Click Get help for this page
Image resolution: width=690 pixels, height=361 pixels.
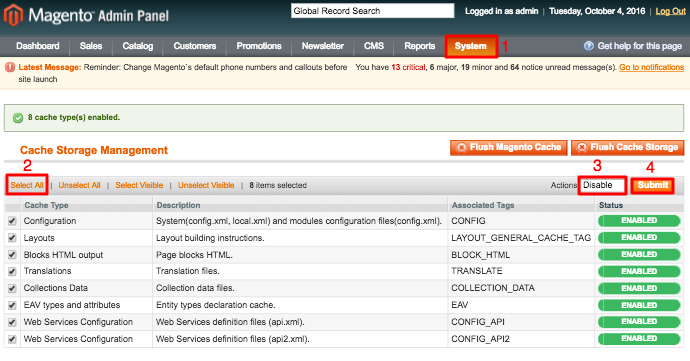(x=639, y=46)
